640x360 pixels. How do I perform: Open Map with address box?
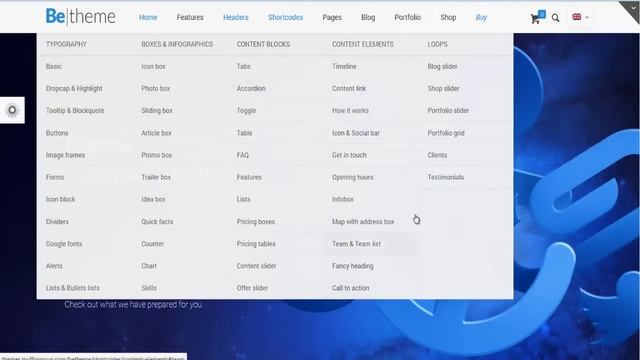pos(363,222)
